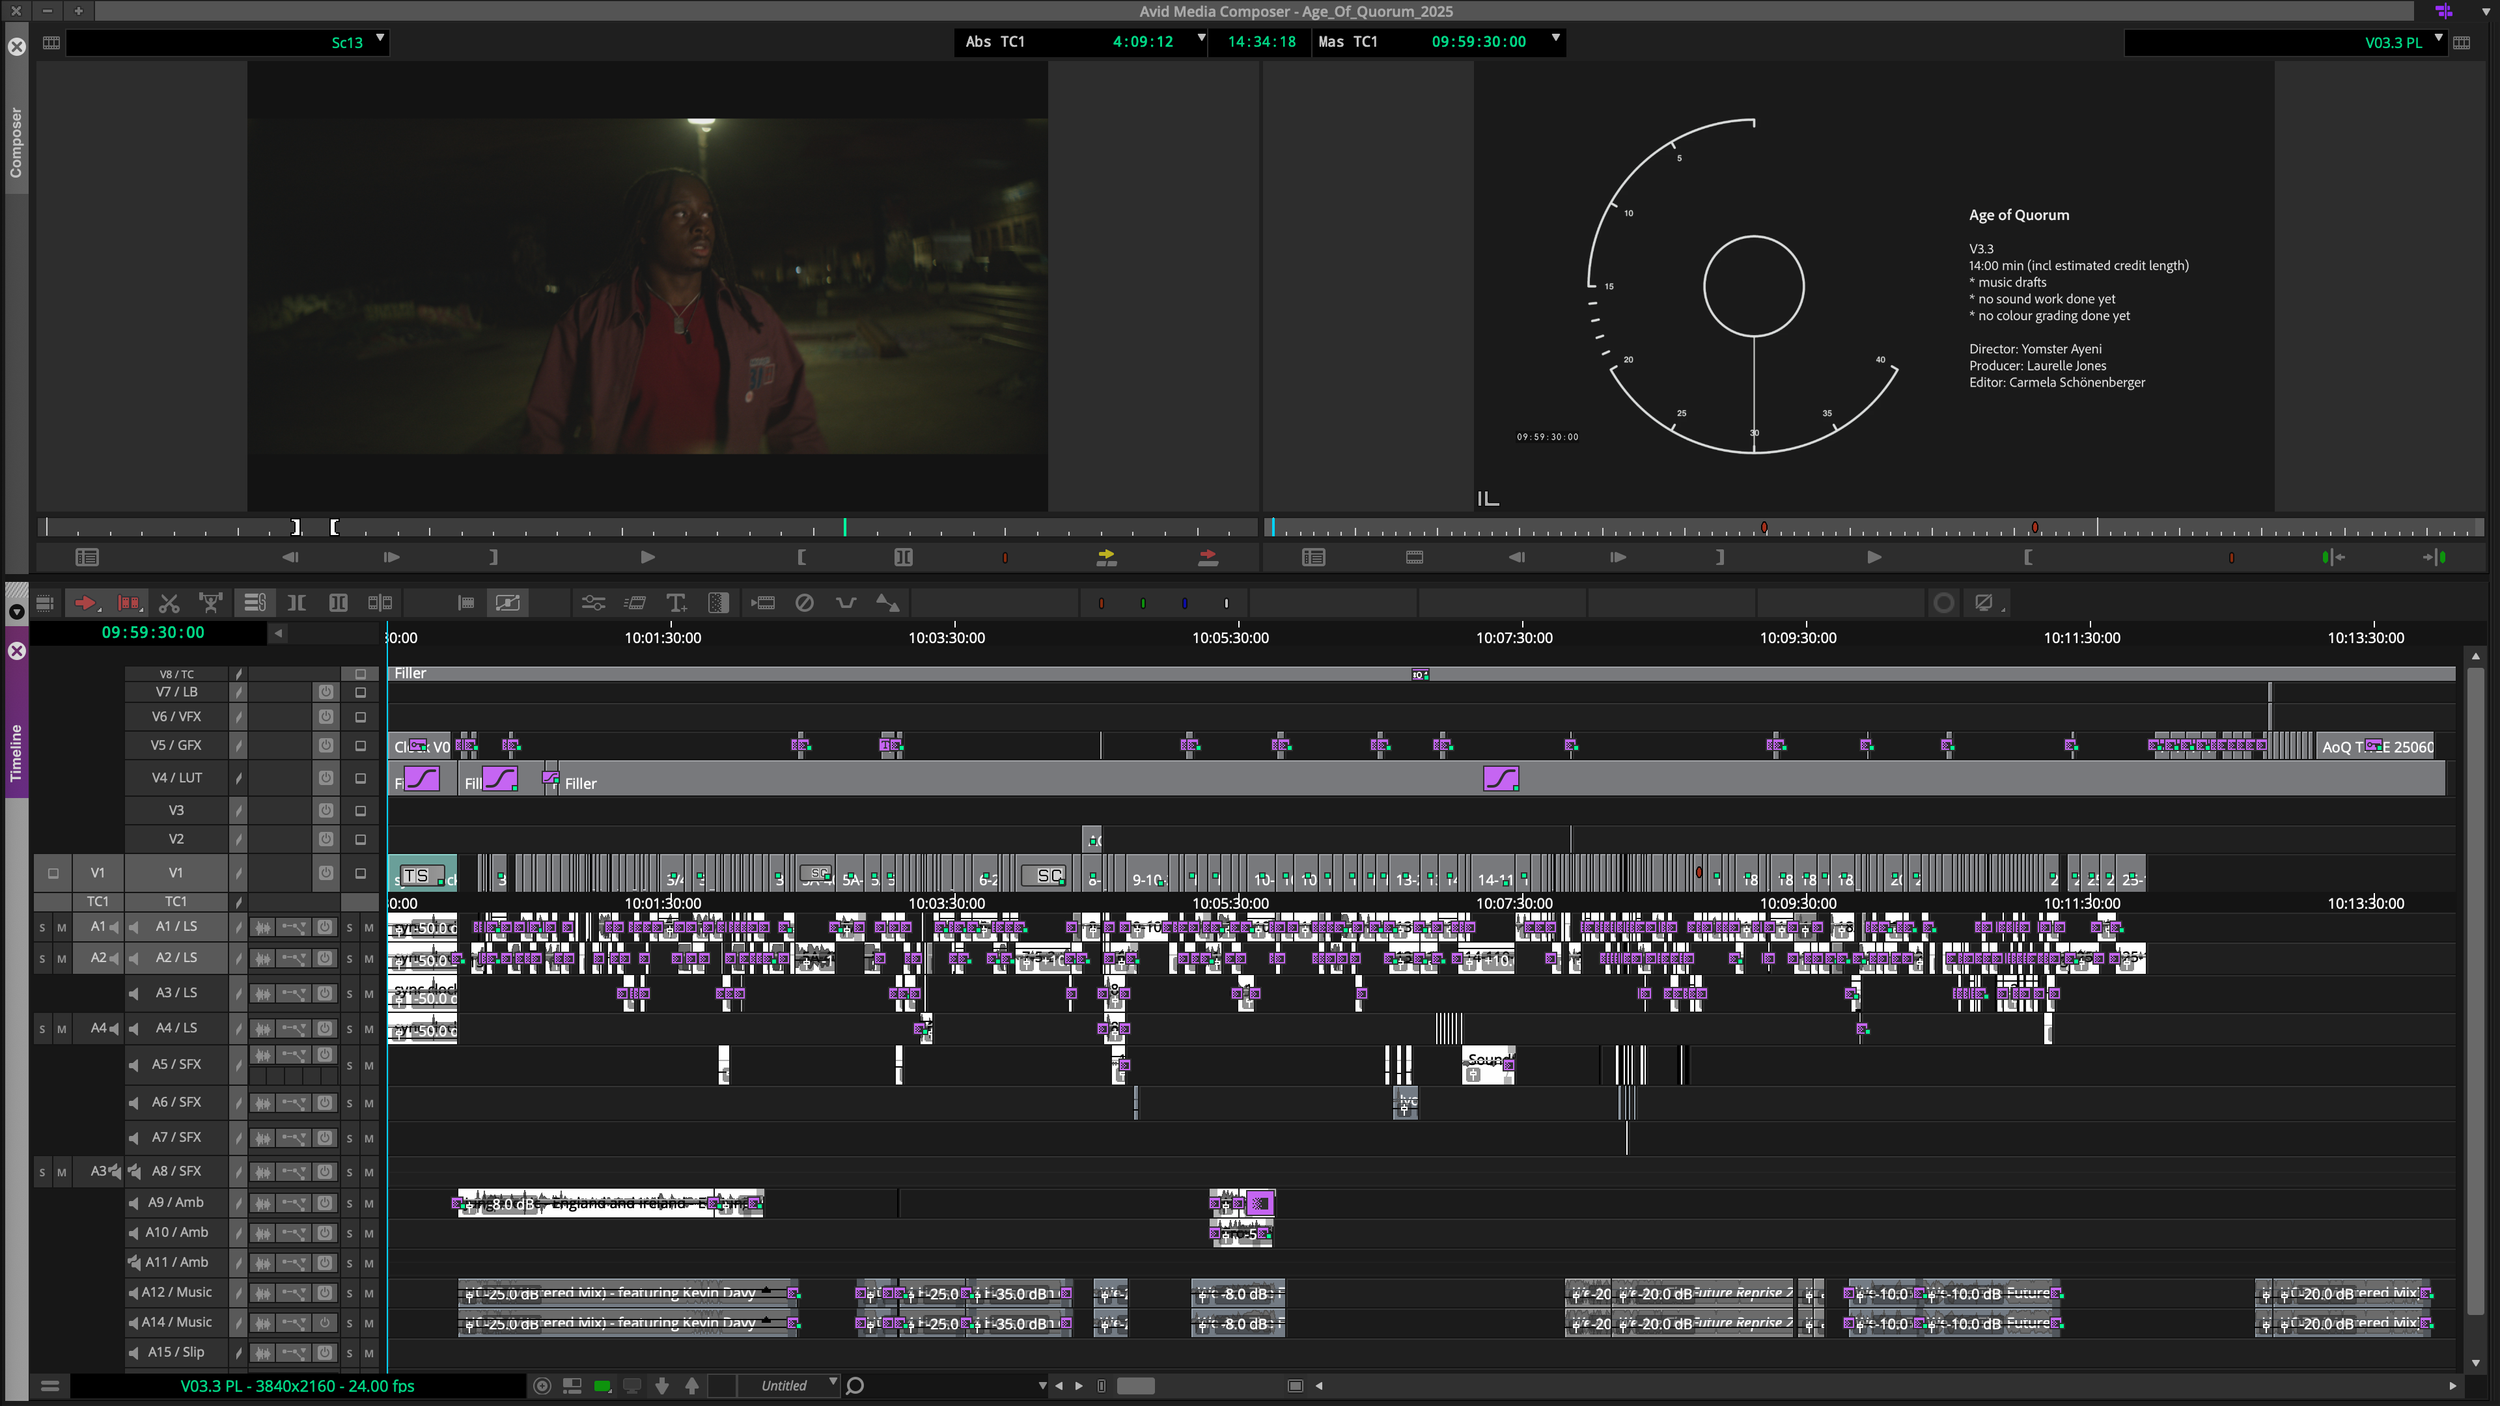
Task: Select the V4 / LUT track button
Action: [177, 778]
